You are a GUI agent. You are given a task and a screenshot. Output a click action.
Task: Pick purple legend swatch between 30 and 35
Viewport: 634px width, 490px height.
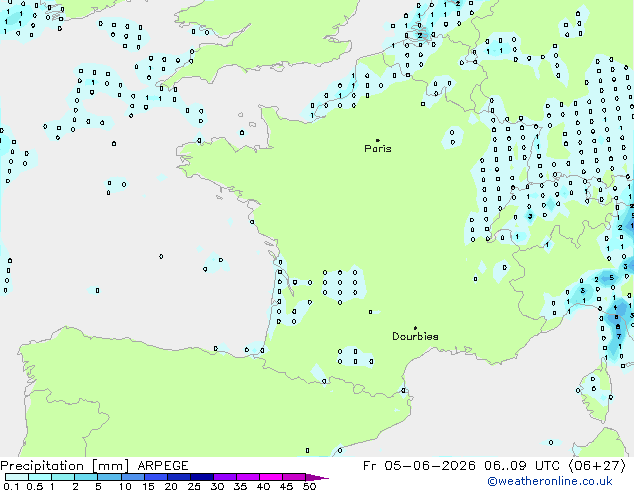point(225,477)
